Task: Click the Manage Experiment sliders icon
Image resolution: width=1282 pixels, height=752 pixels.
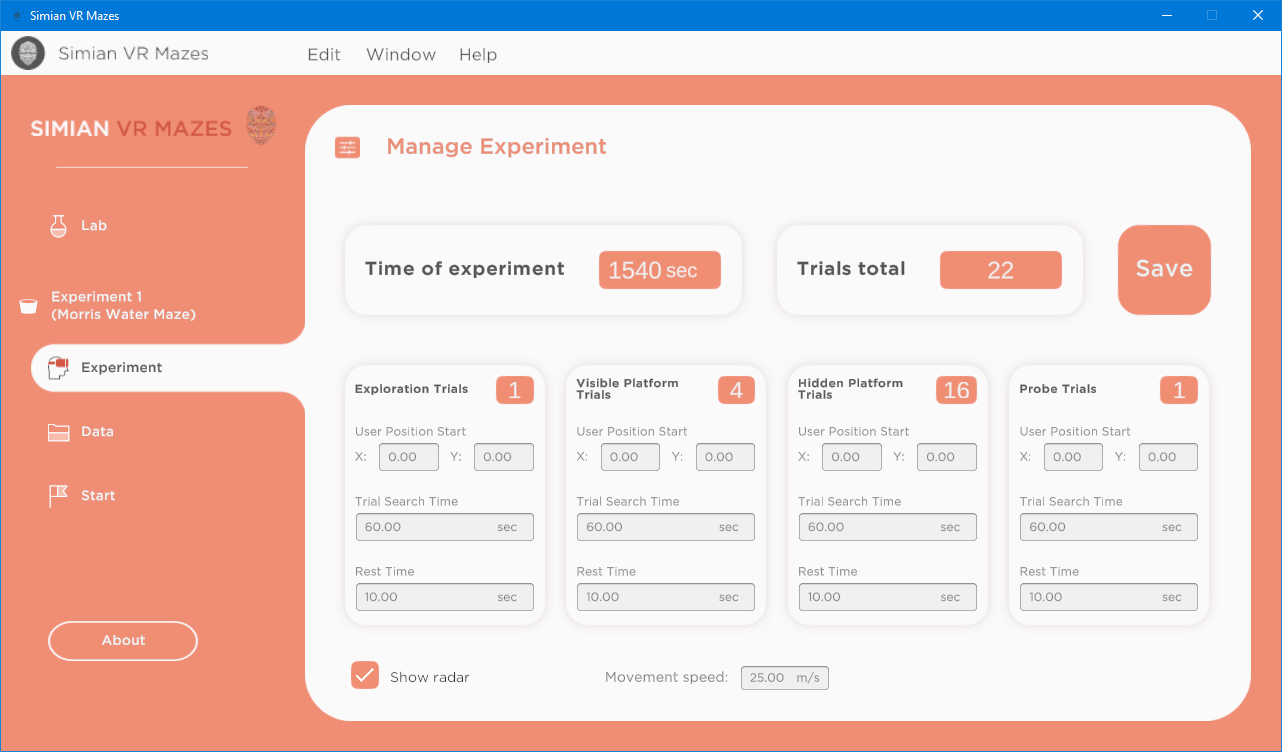Action: [x=347, y=148]
